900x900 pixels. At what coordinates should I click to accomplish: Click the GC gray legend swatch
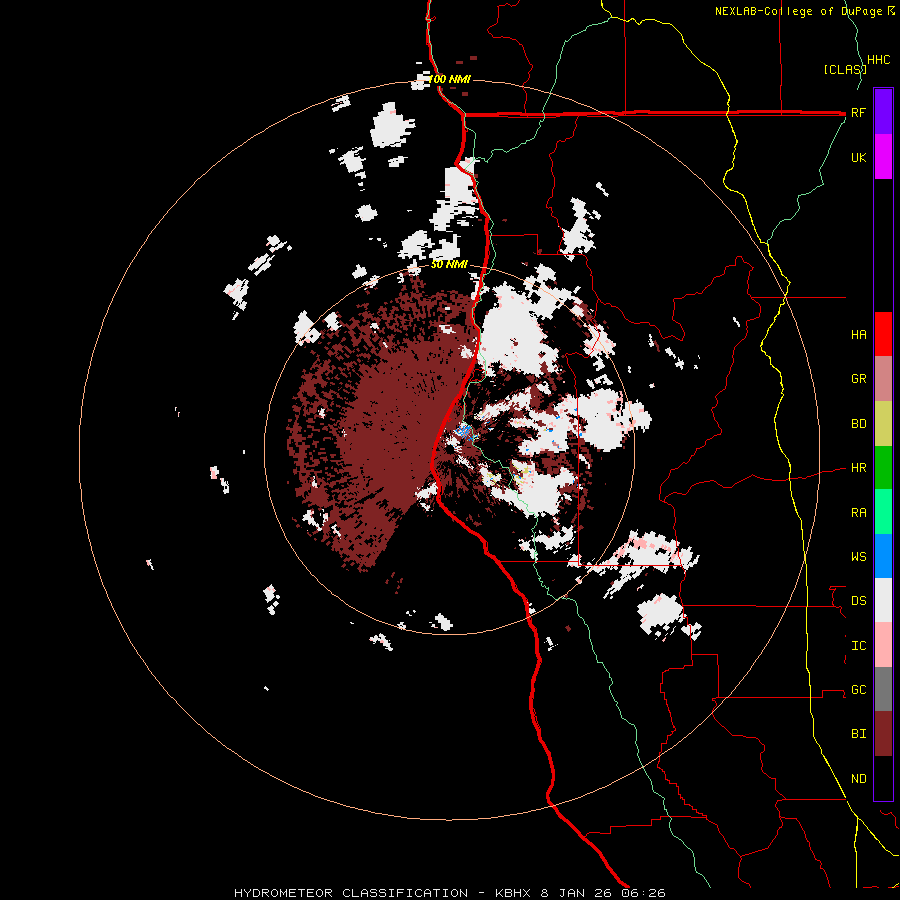pos(883,689)
